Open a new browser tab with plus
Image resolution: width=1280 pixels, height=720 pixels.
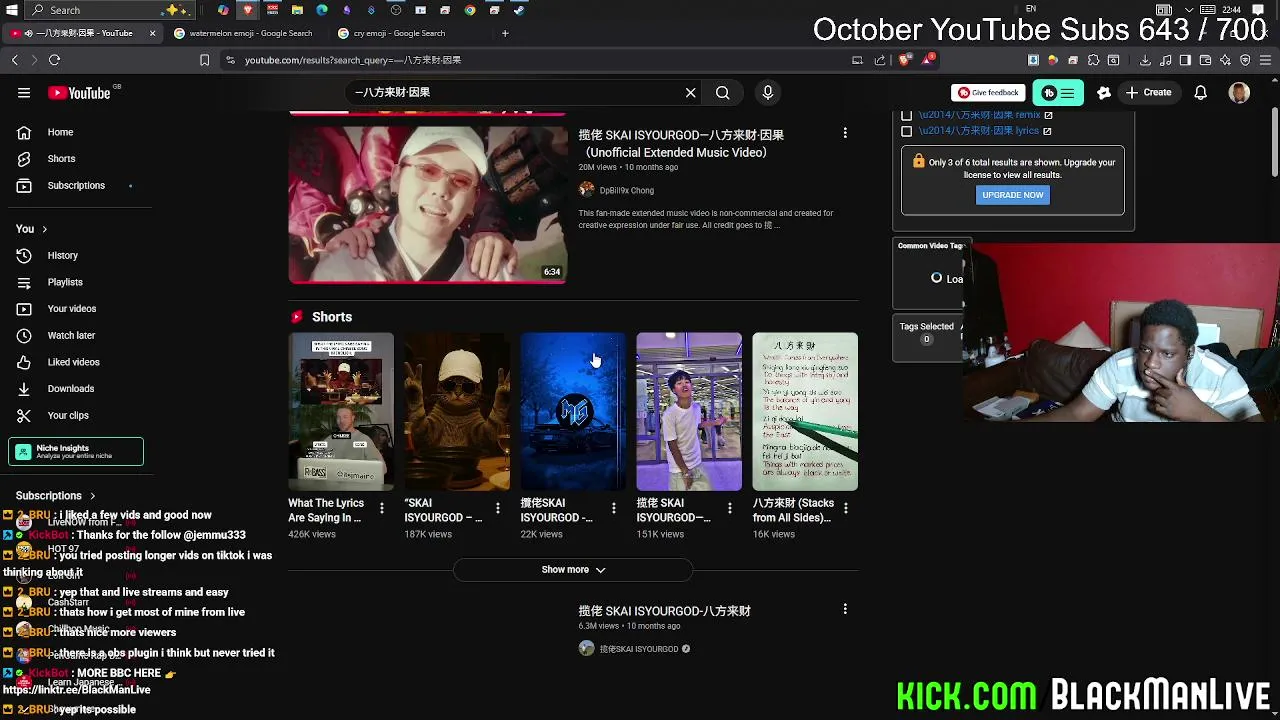click(505, 33)
